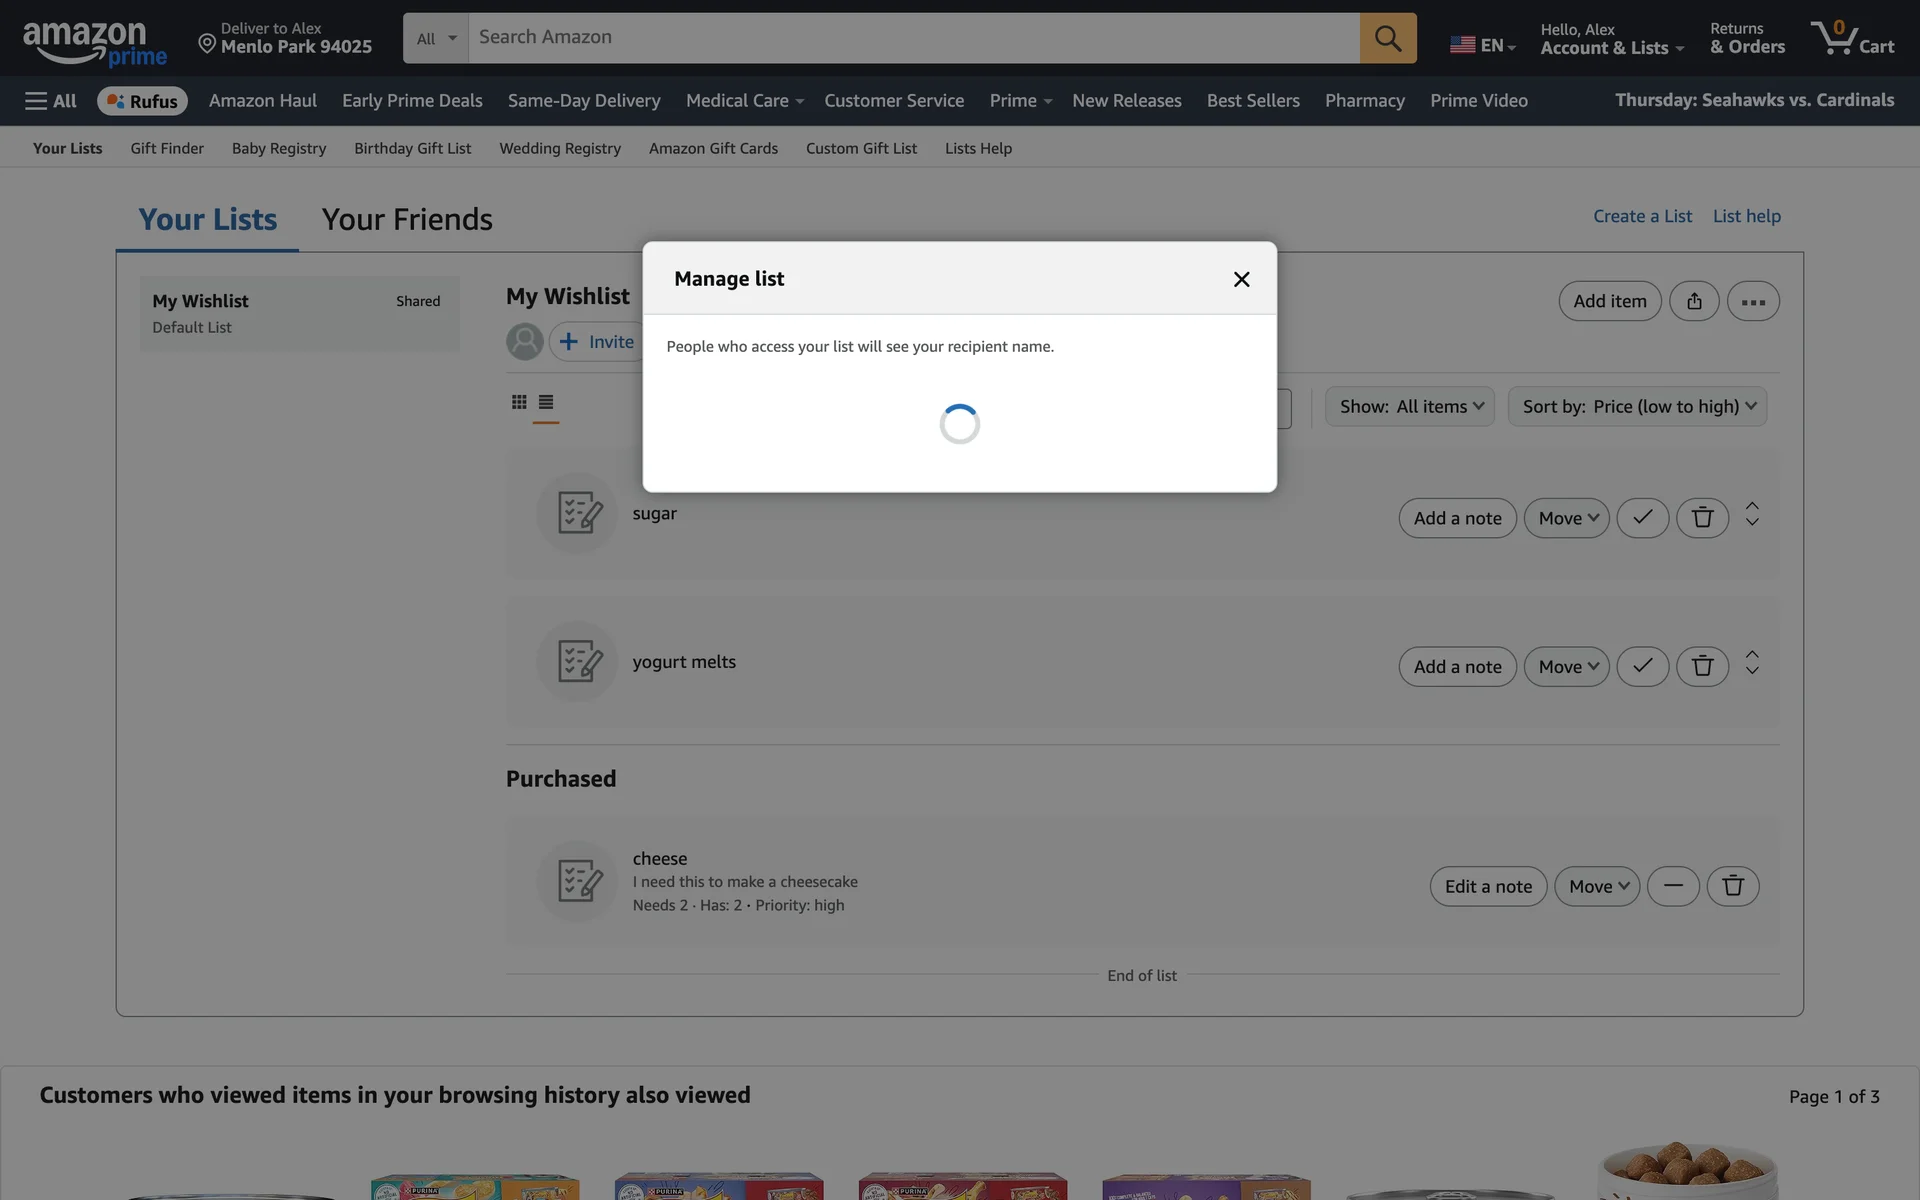This screenshot has width=1920, height=1200.
Task: Switch to Your Friends tab
Action: click(407, 220)
